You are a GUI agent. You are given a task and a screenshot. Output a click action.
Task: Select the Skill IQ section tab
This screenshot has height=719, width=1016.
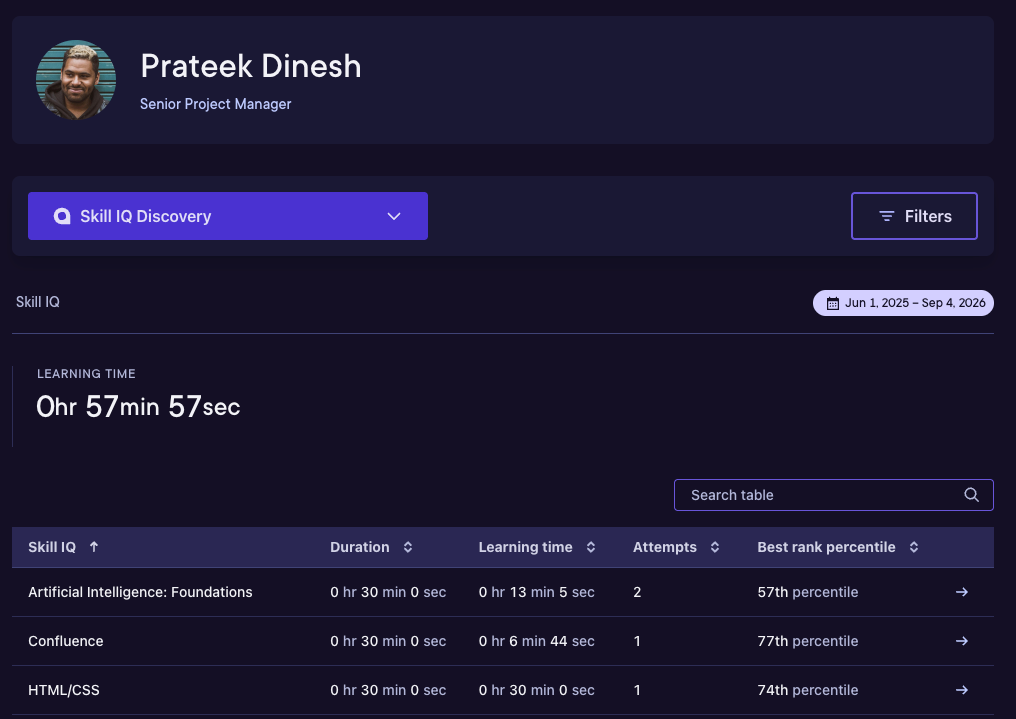click(x=38, y=302)
